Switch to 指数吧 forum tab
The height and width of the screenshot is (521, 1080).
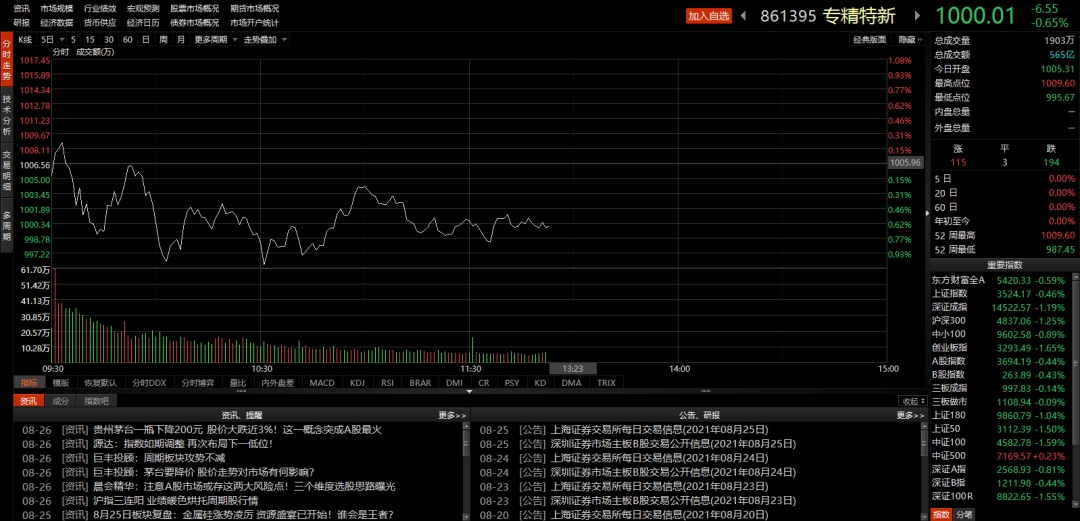96,401
